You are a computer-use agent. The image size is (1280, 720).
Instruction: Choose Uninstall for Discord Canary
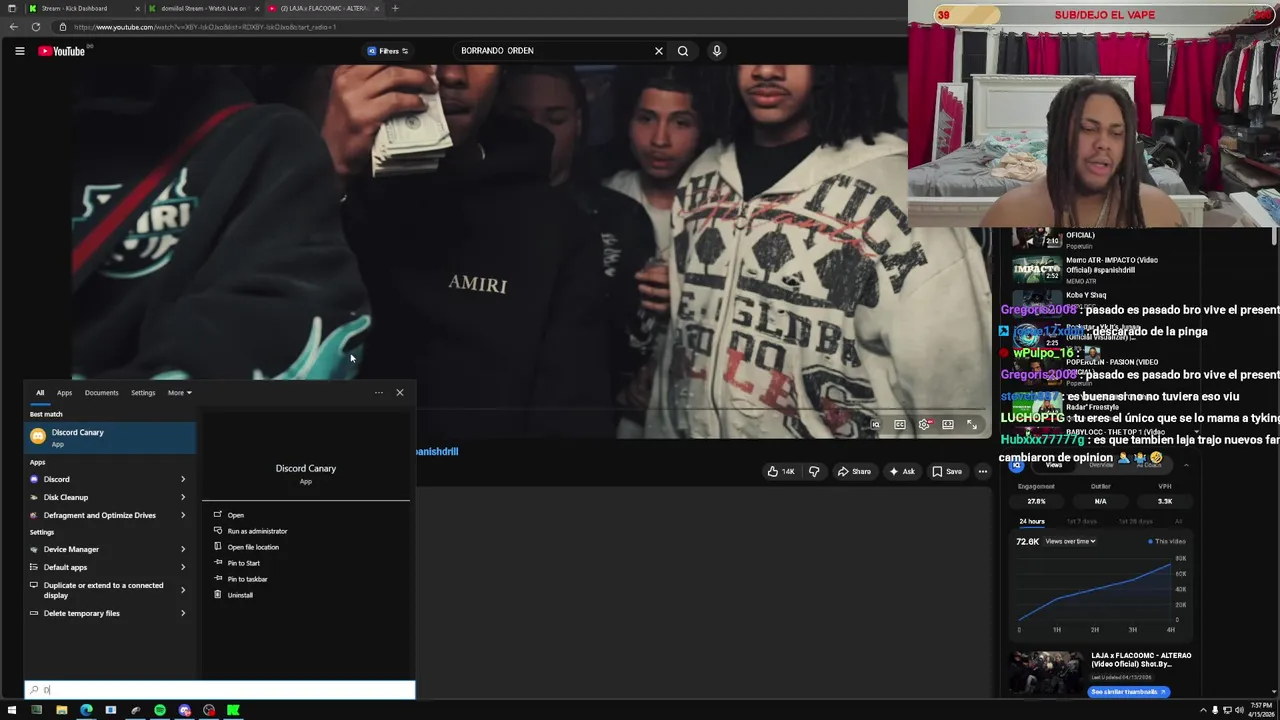click(233, 595)
